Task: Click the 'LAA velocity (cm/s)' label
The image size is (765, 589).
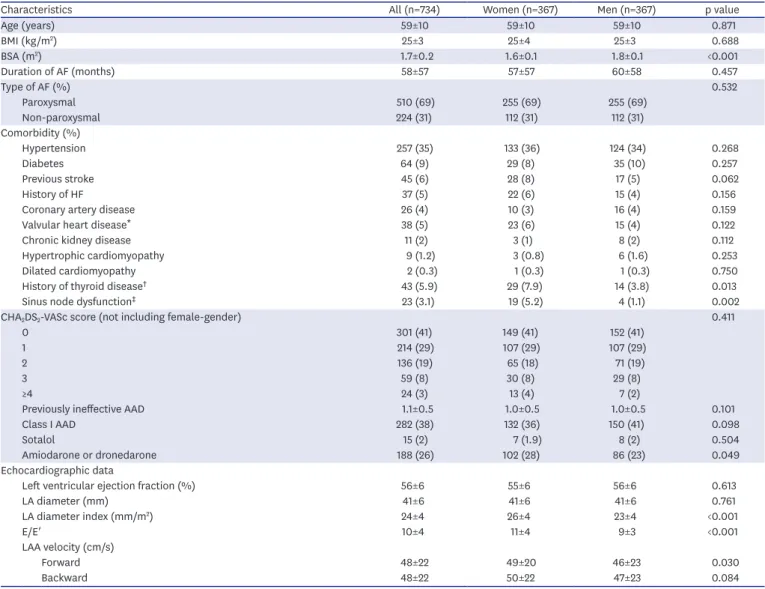Action: tap(68, 547)
